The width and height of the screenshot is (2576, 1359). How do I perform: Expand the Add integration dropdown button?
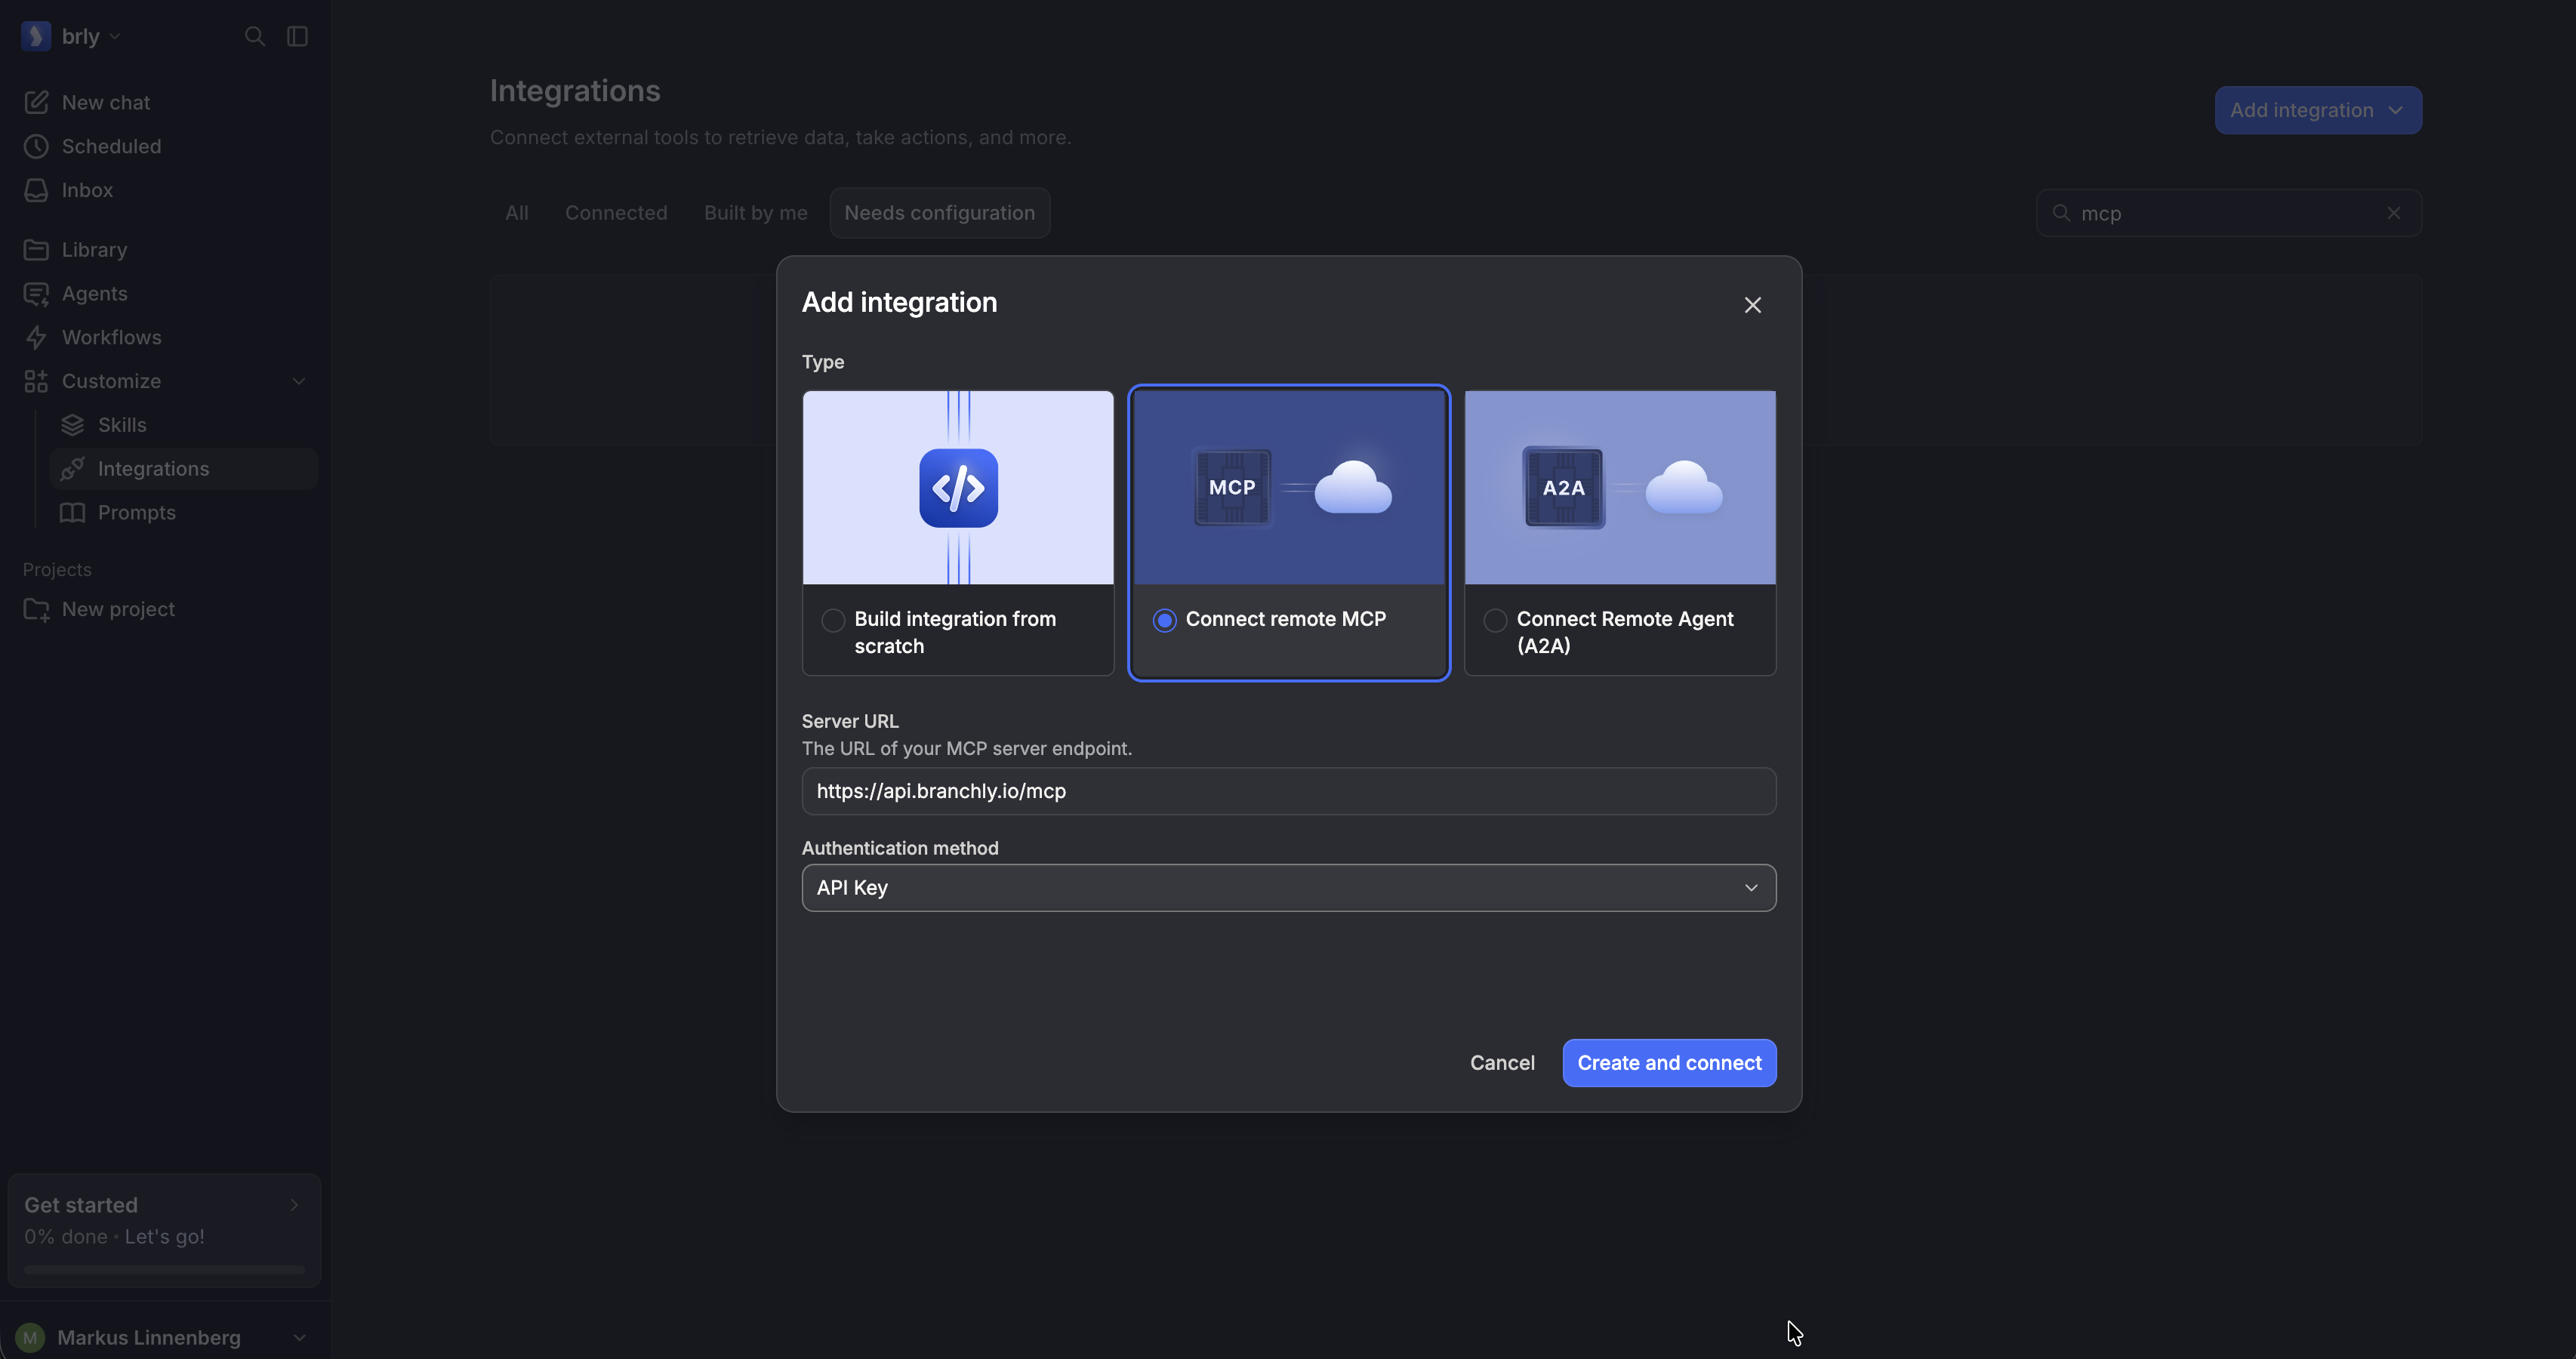(x=2318, y=110)
